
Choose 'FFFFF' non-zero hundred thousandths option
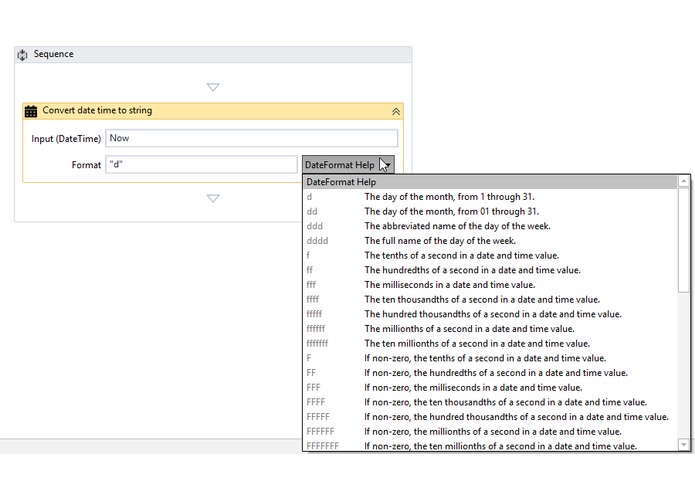(x=490, y=416)
